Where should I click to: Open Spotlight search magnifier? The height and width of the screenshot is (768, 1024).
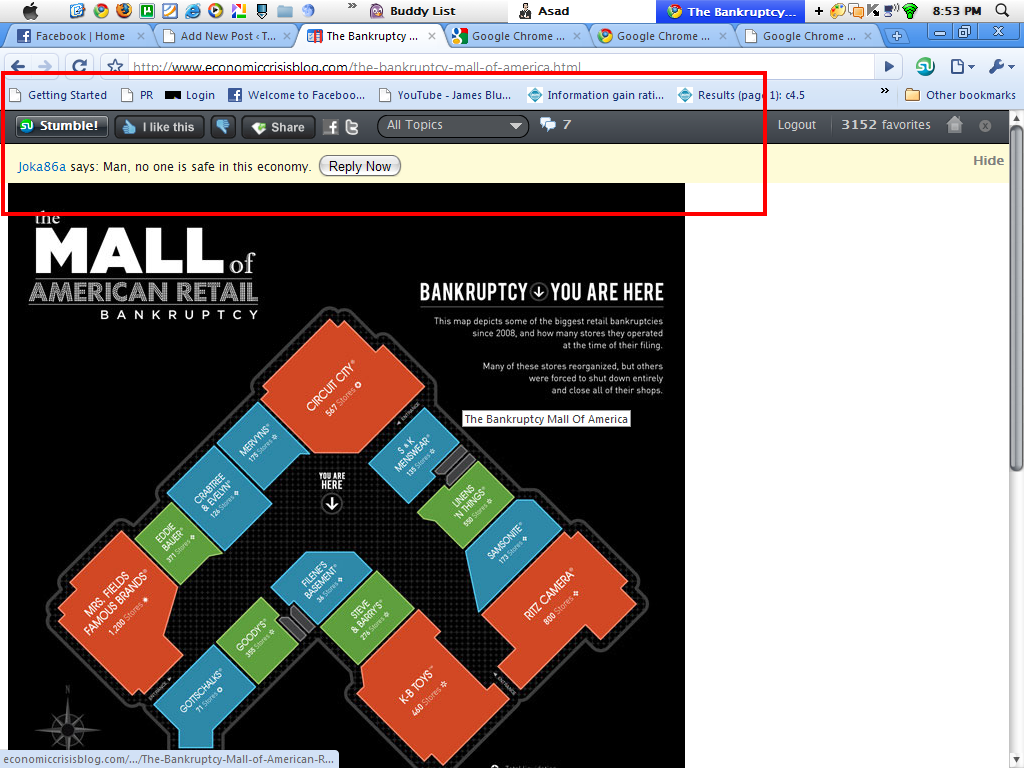(1002, 10)
